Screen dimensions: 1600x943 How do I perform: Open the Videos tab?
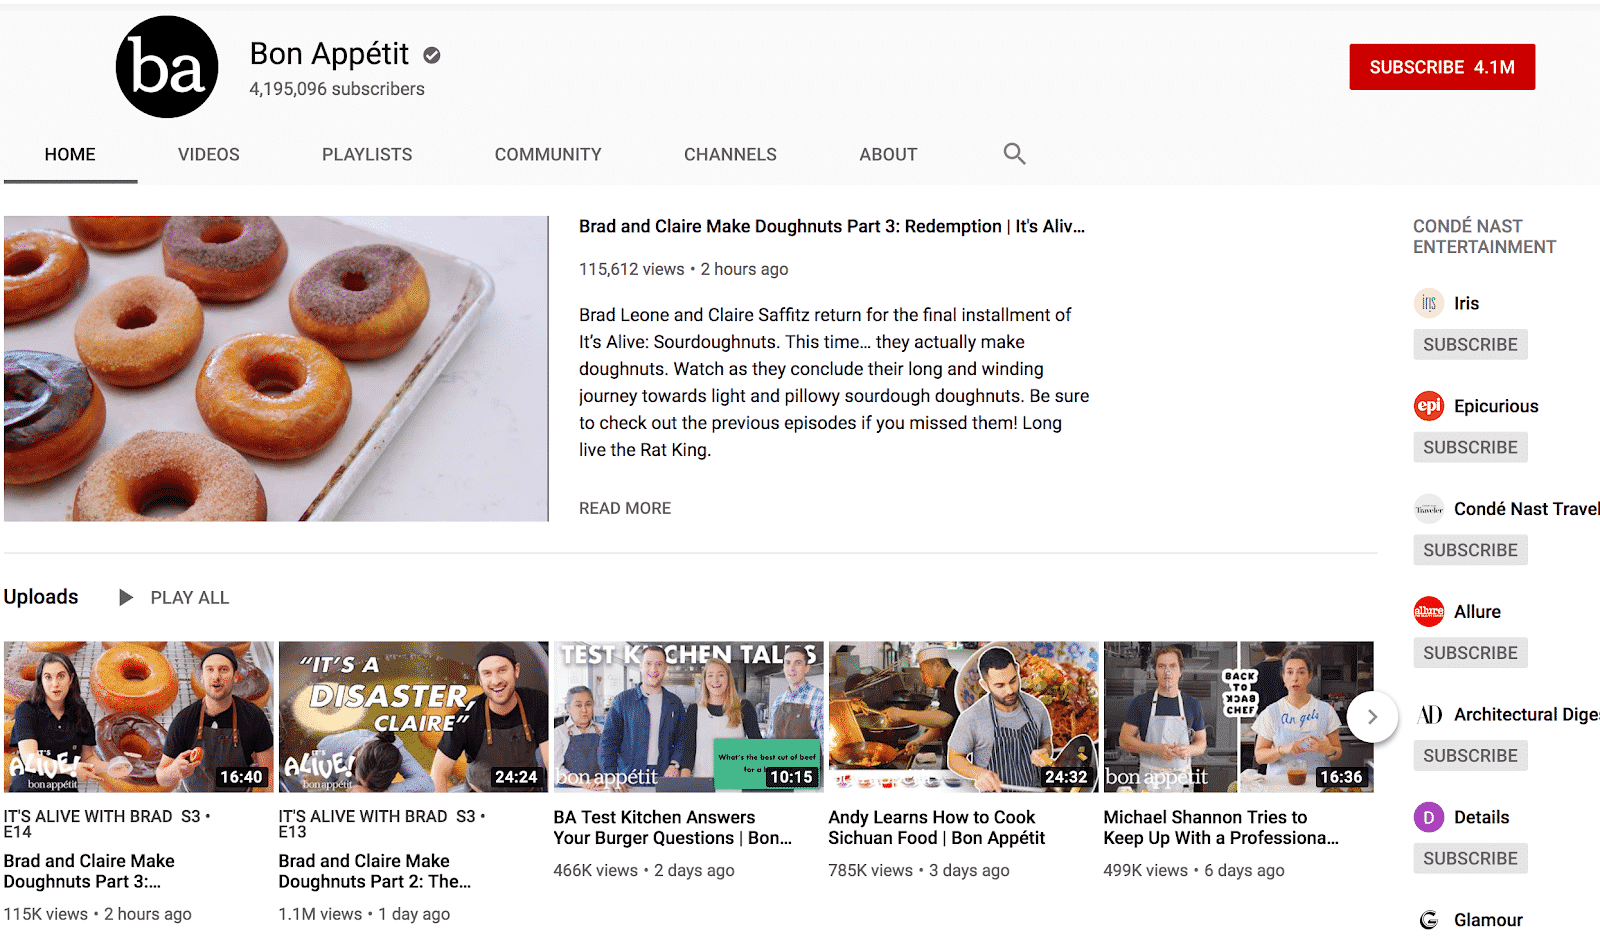coord(209,154)
